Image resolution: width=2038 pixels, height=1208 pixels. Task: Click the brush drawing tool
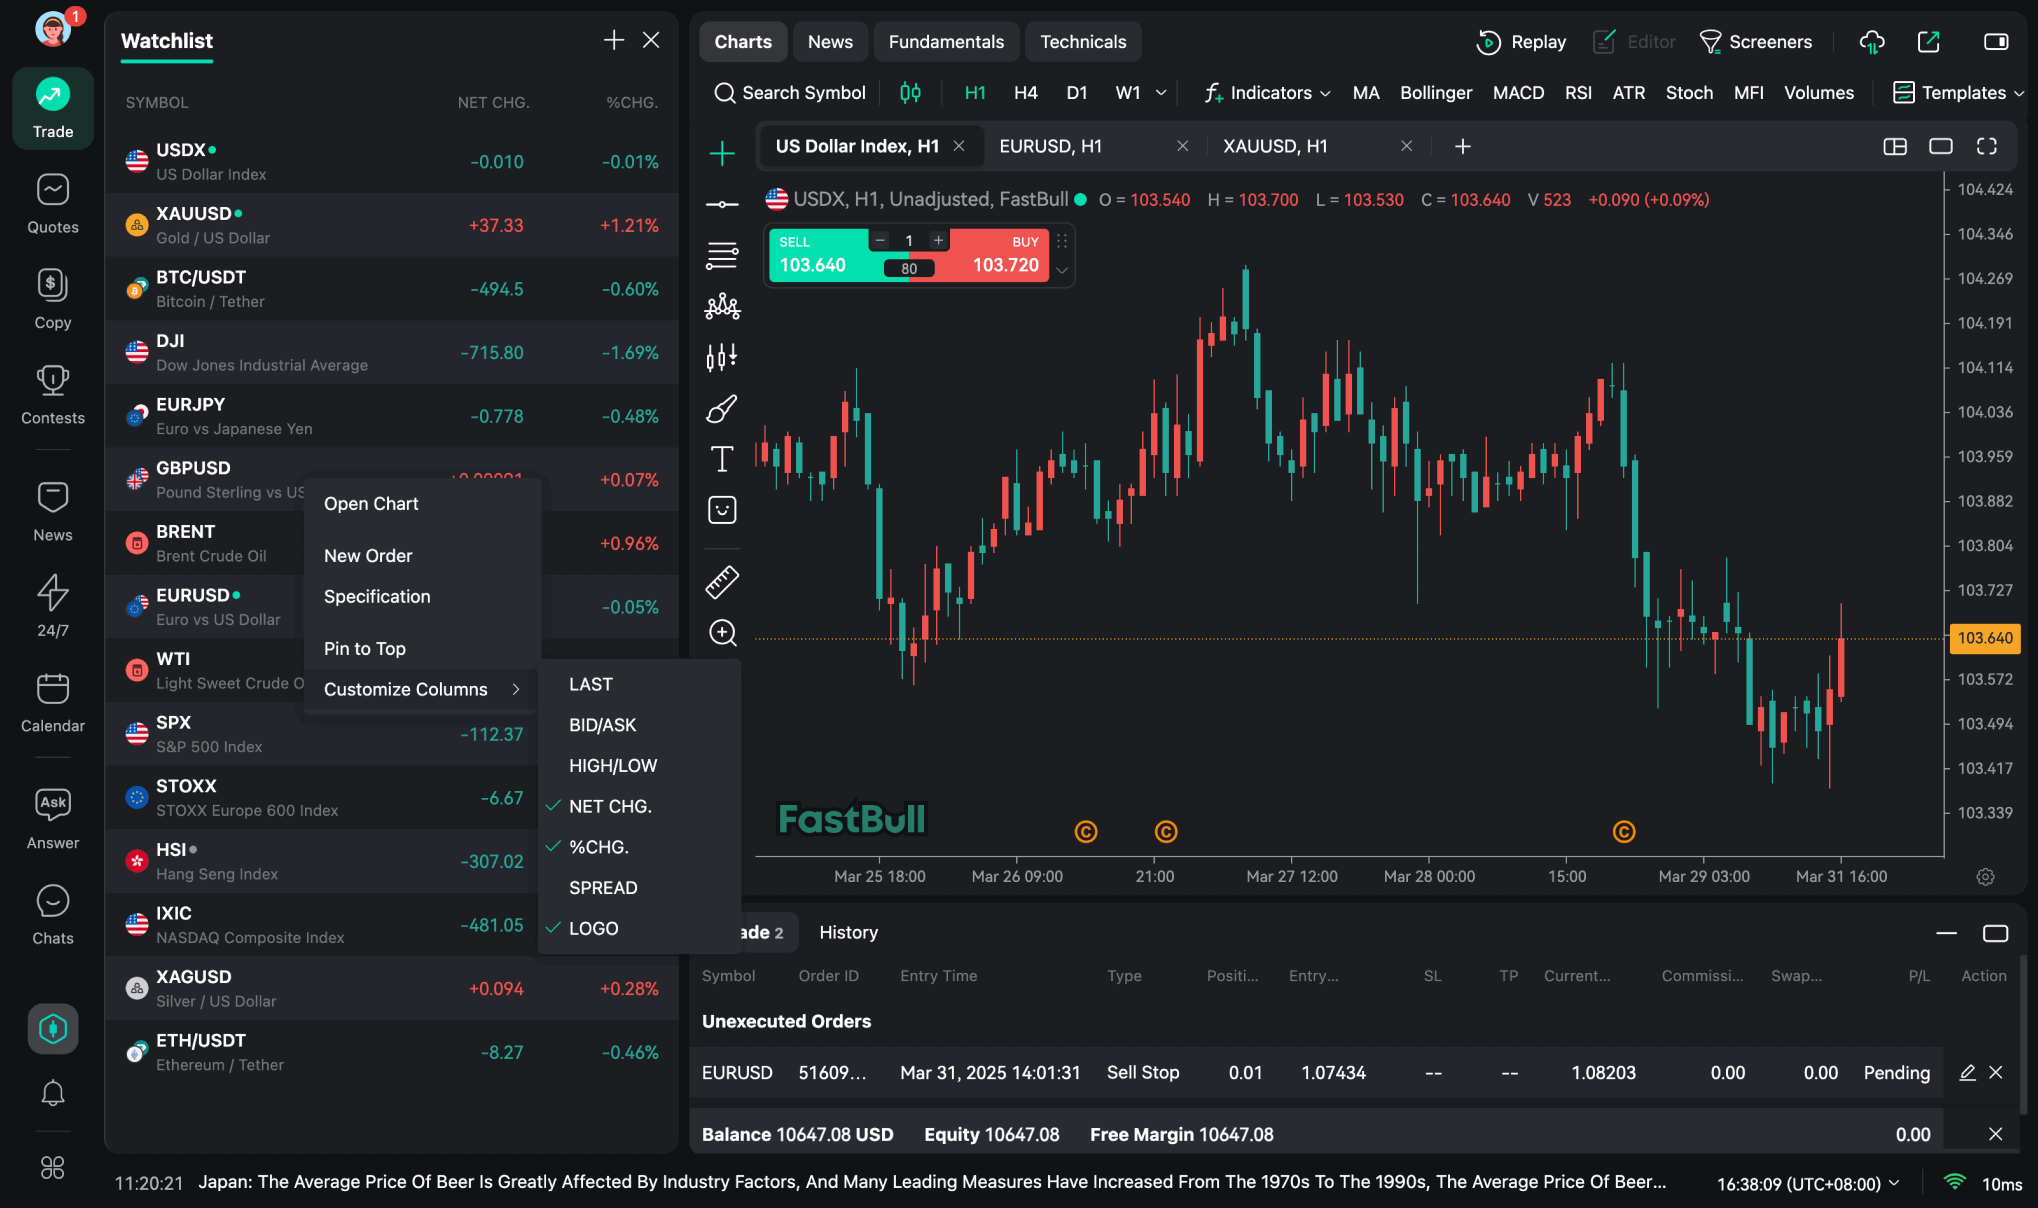(721, 408)
